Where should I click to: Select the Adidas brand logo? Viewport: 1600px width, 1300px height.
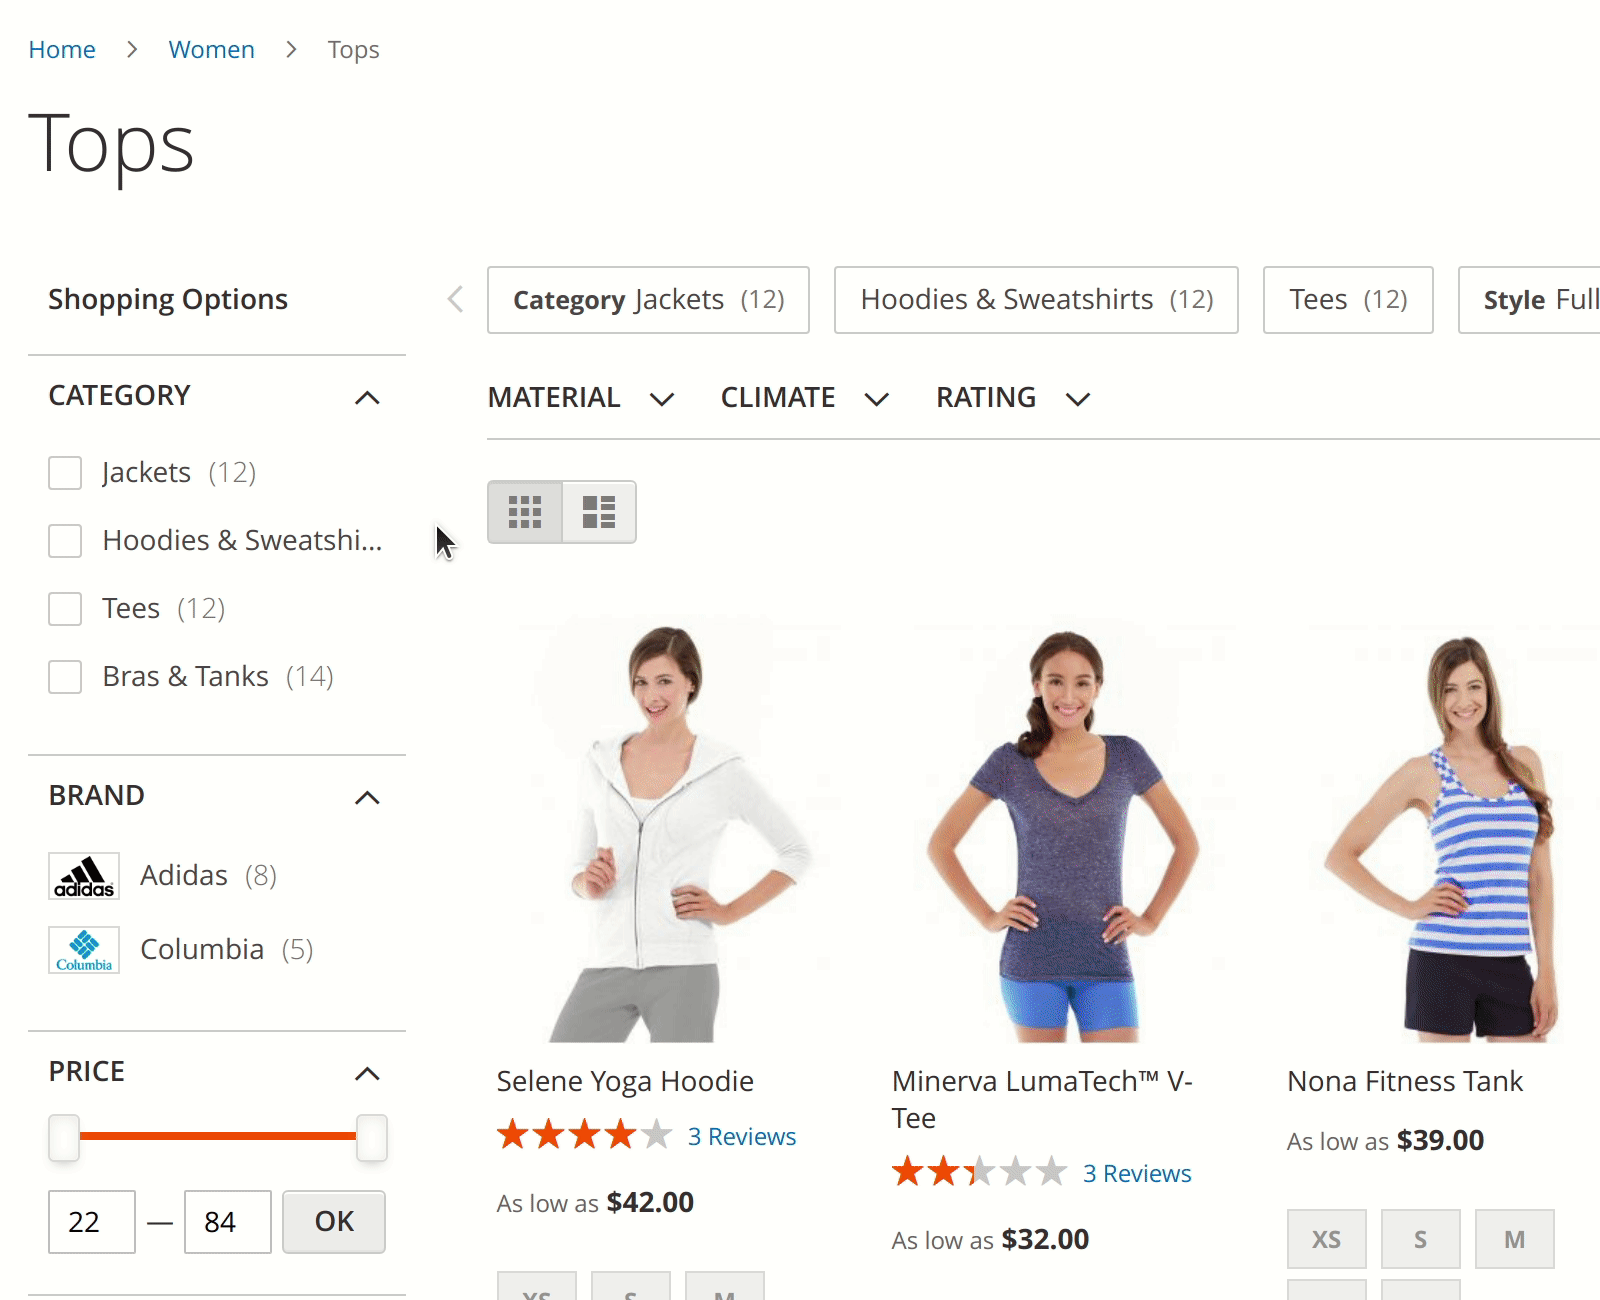84,874
